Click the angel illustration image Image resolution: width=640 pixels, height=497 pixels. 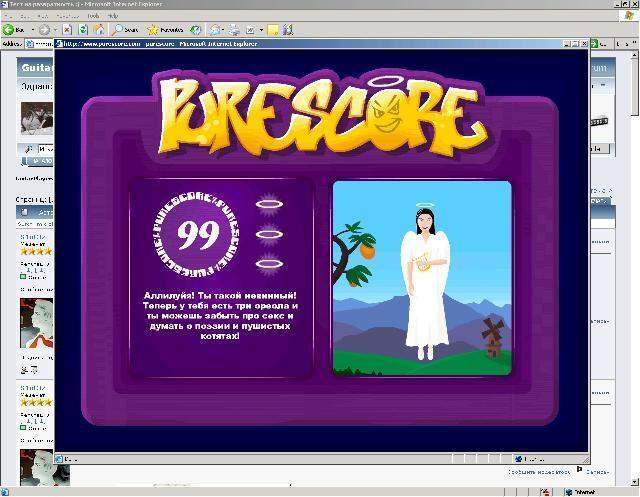tap(422, 278)
